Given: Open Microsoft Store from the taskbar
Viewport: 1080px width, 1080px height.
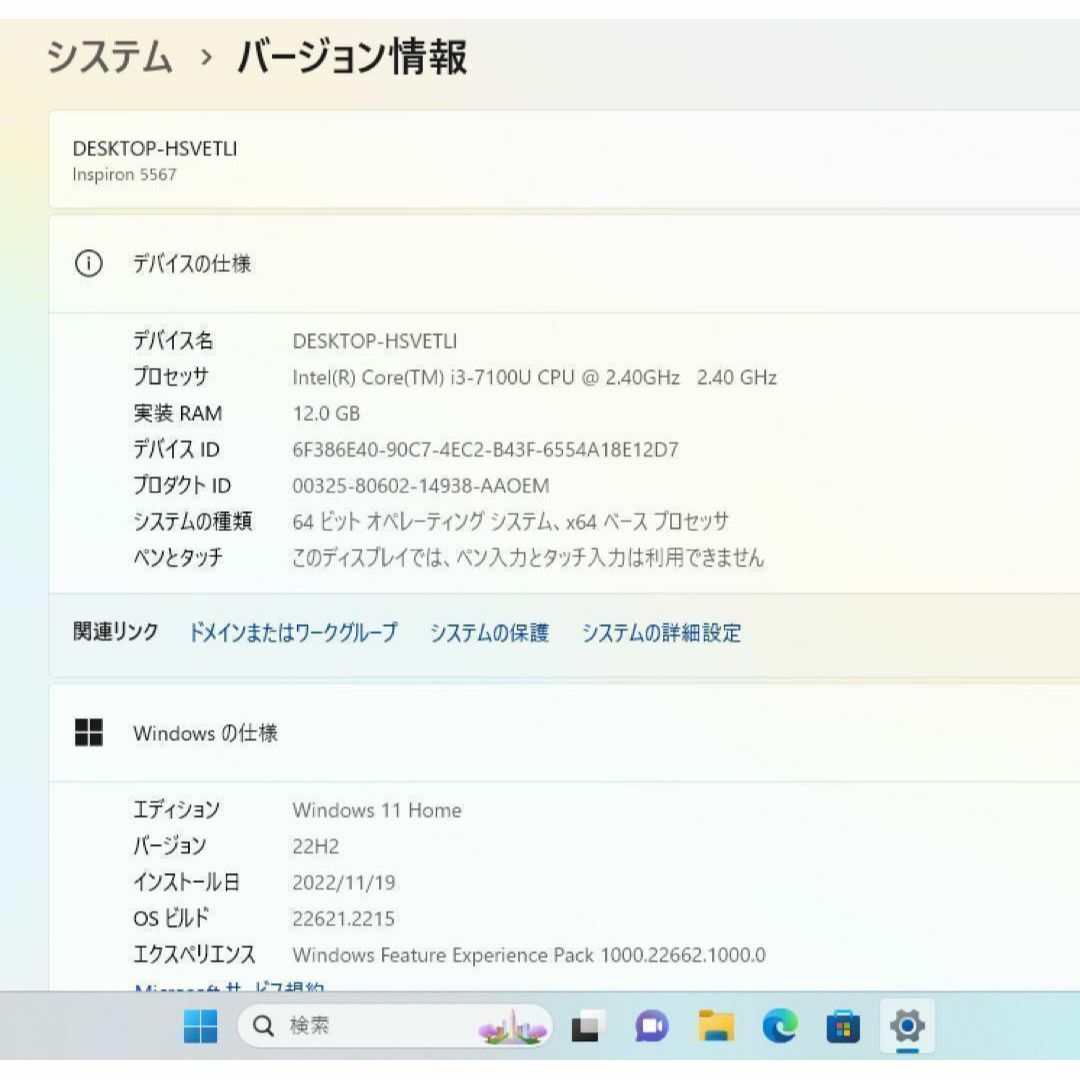Looking at the screenshot, I should tap(843, 1027).
